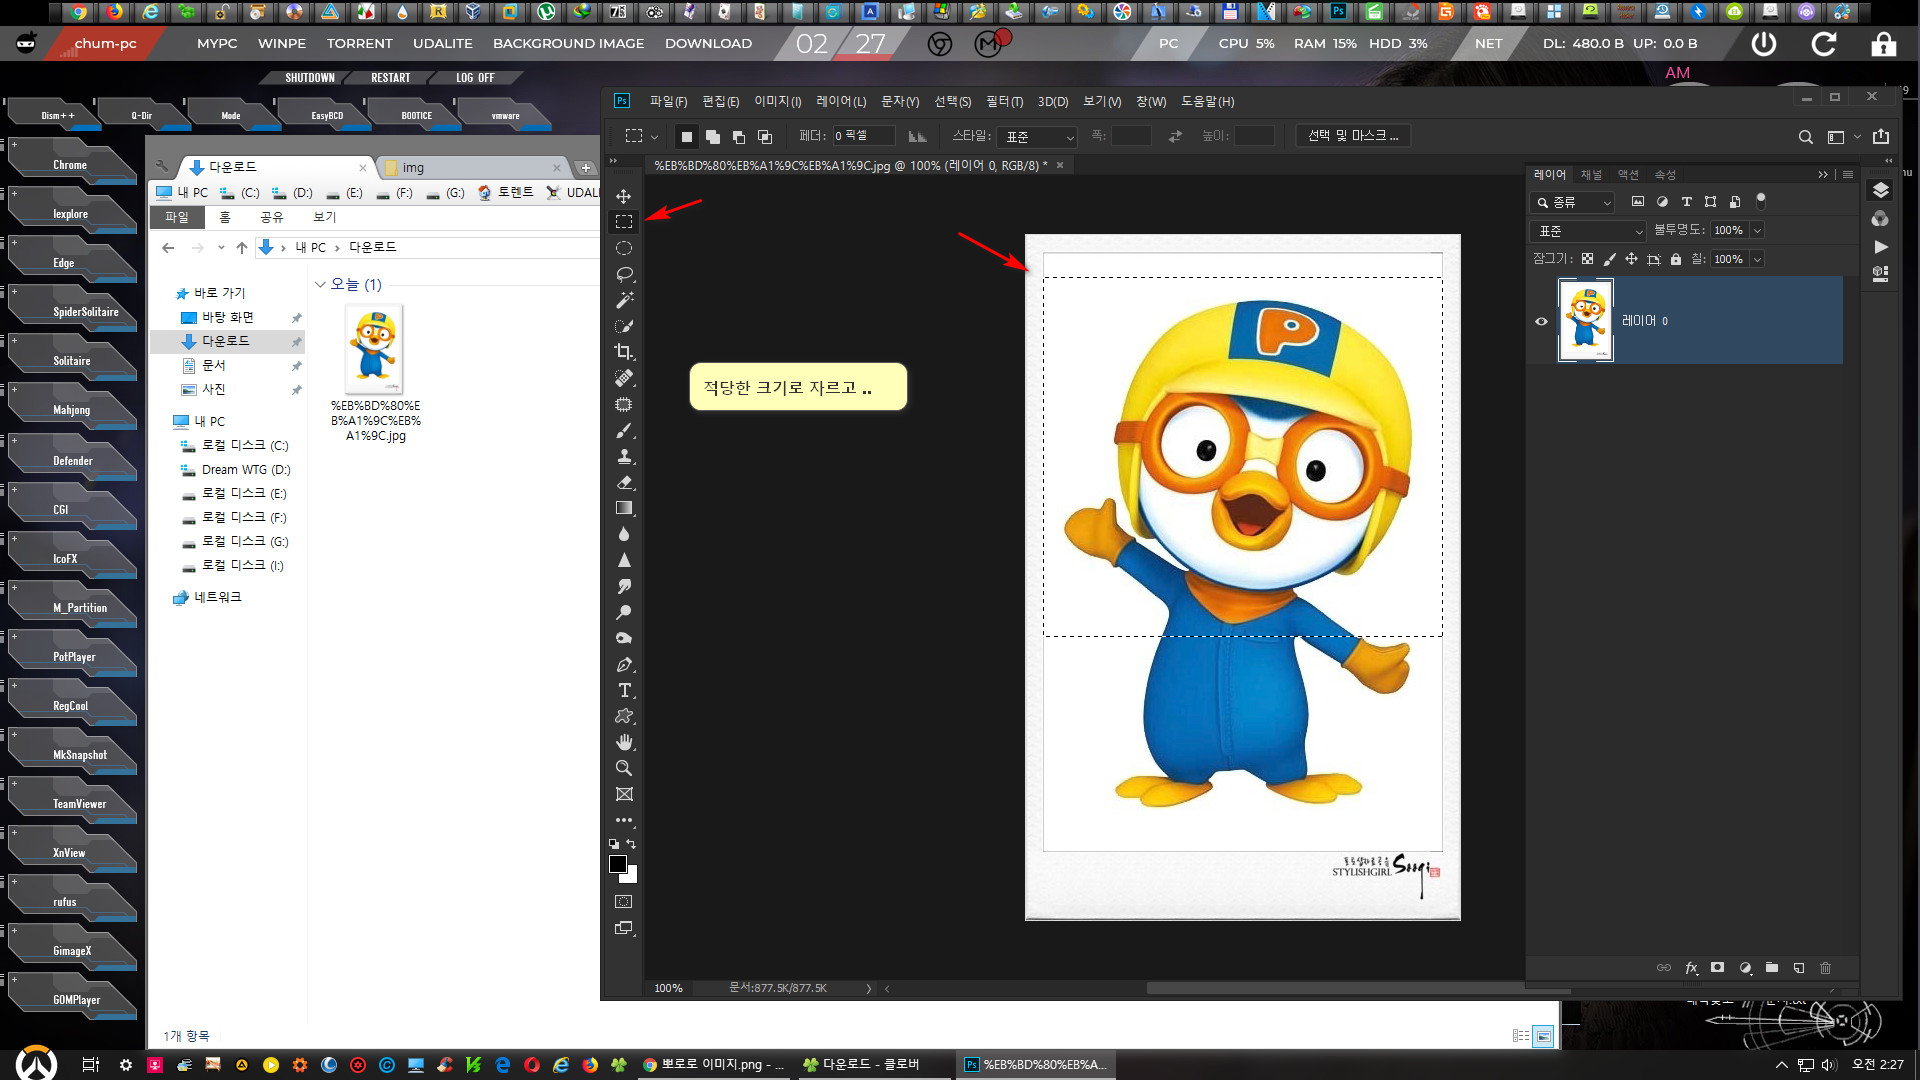The image size is (1920, 1080).
Task: Open the 파일(F) menu in Photoshop
Action: [668, 101]
